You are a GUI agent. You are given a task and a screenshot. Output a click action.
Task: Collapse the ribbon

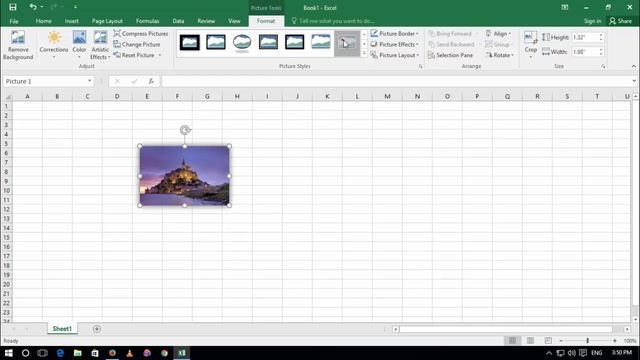coord(633,66)
